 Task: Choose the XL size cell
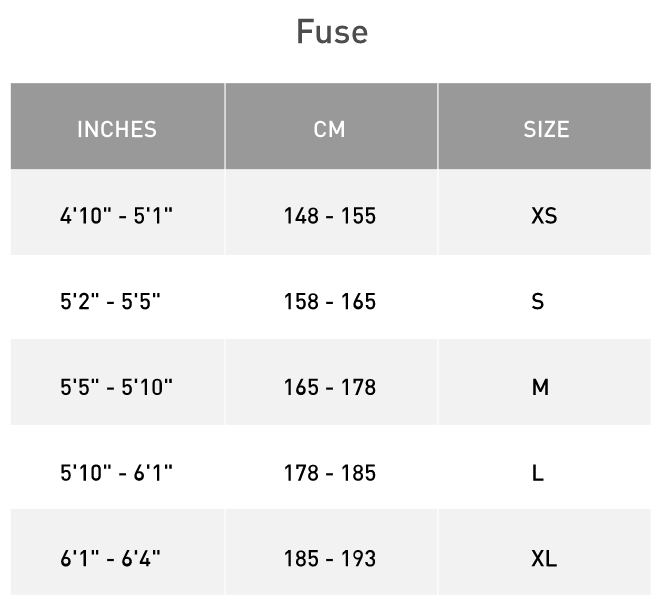(x=544, y=558)
